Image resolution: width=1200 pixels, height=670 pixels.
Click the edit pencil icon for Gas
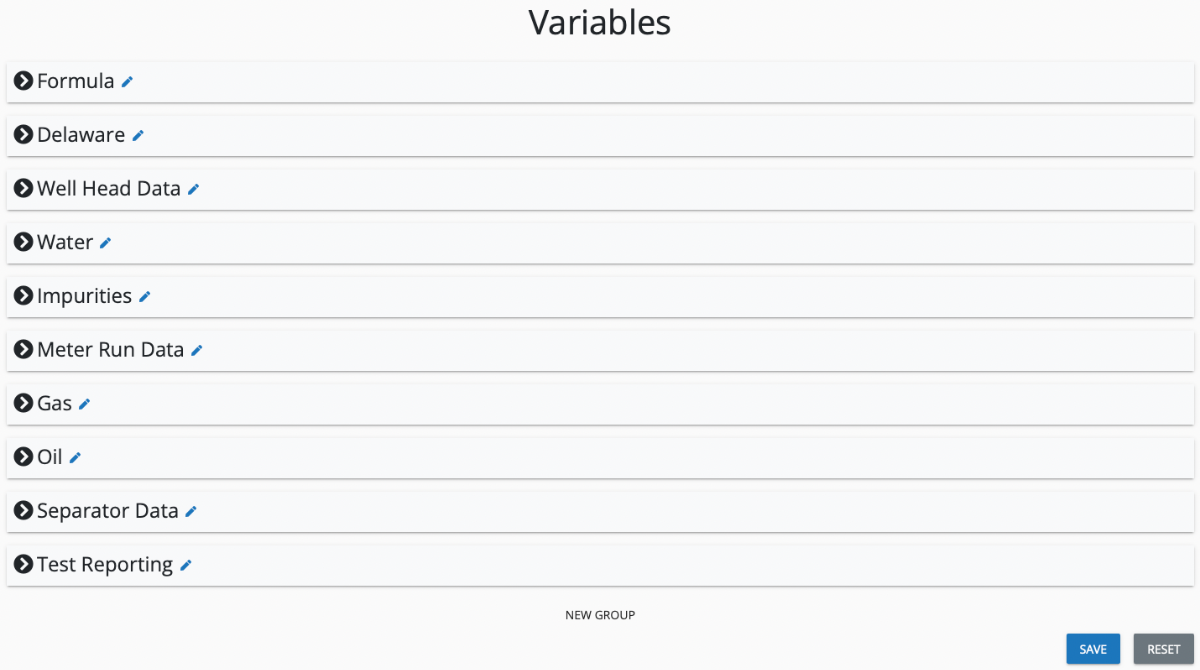pos(83,404)
